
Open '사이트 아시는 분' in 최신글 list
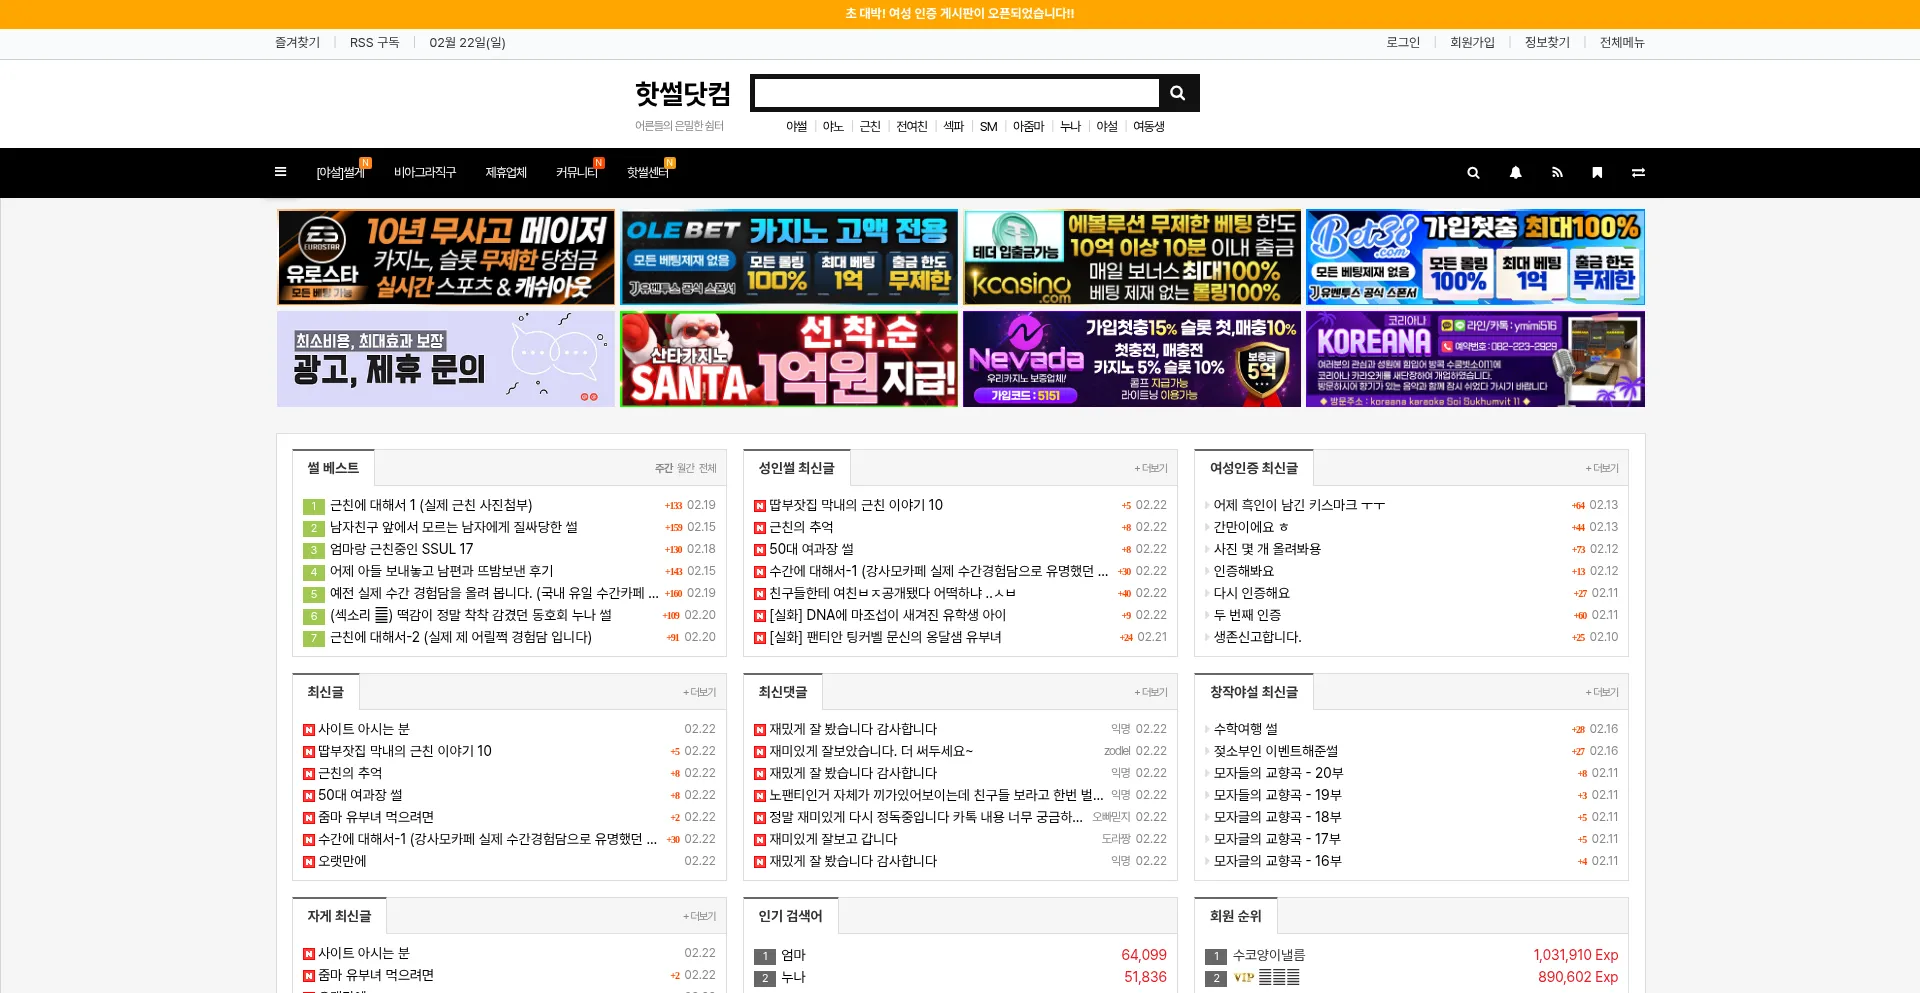pyautogui.click(x=364, y=730)
